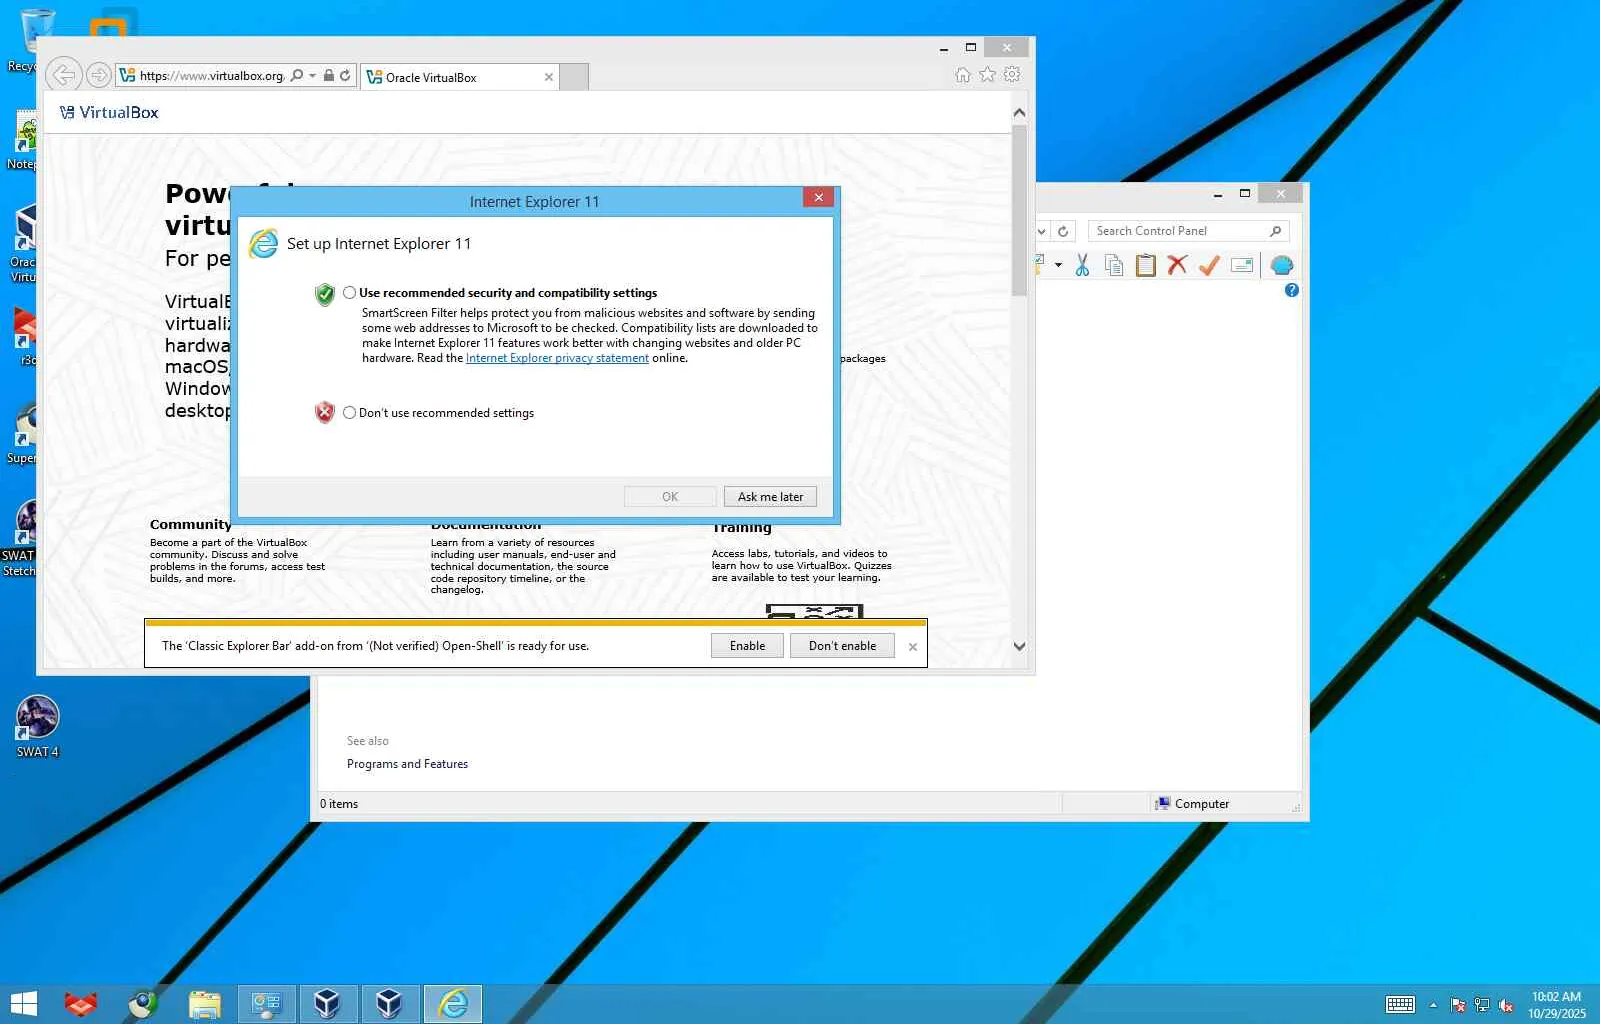
Task: Click the globe icon on the taskbar
Action: point(143,1004)
